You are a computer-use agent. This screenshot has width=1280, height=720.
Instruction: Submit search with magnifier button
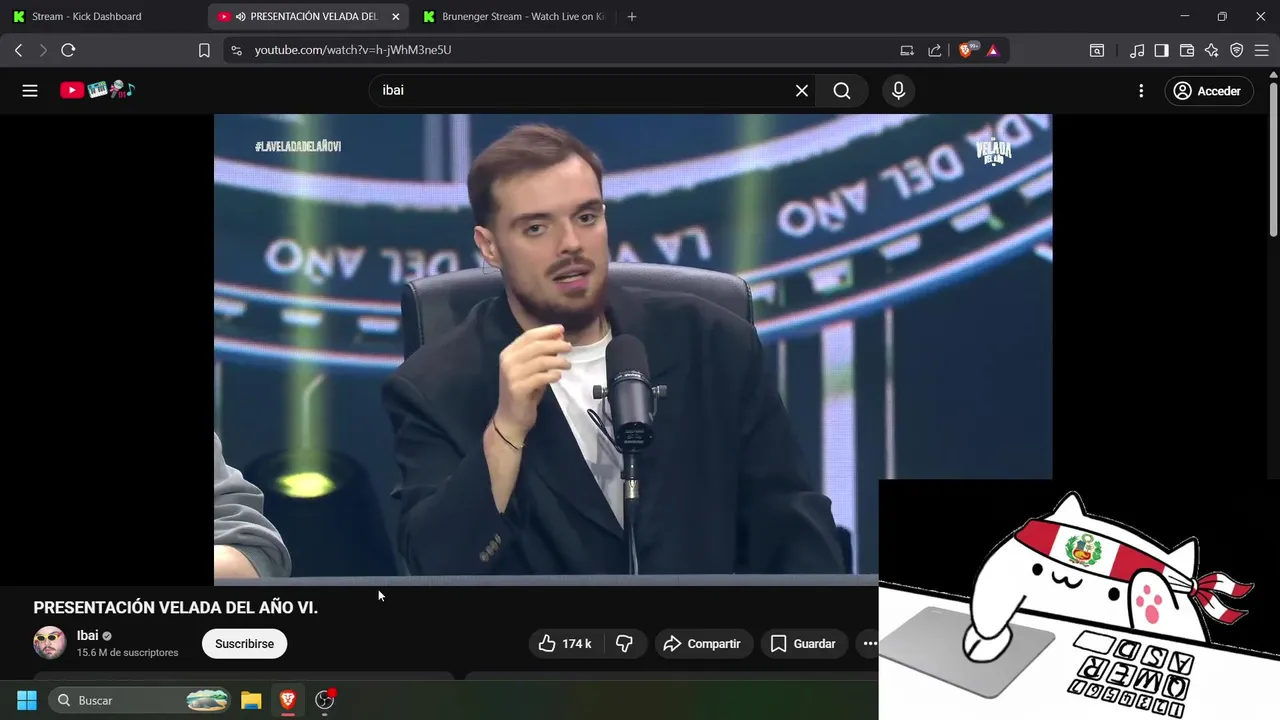pos(842,90)
